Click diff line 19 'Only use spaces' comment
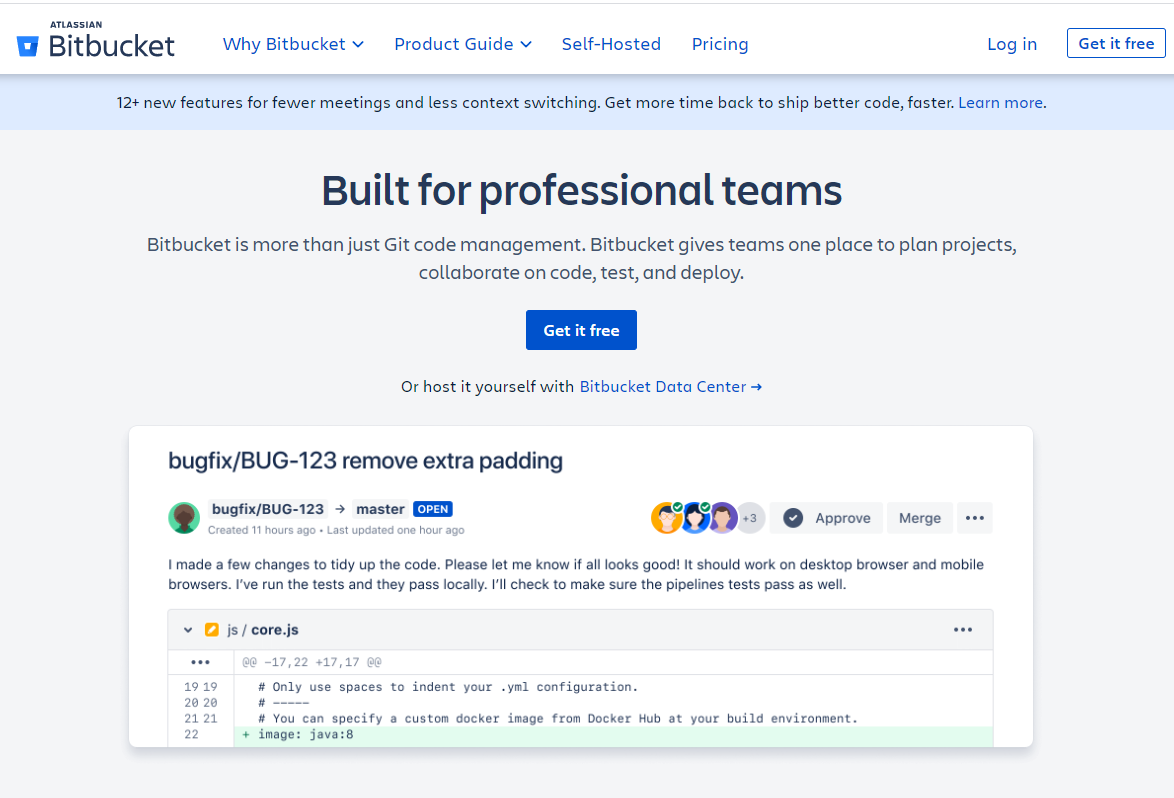This screenshot has height=798, width=1174. click(448, 687)
